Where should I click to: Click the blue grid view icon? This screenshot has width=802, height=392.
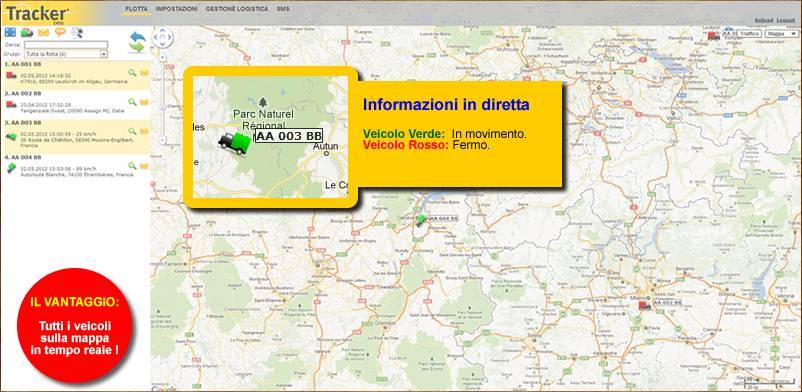[10, 32]
